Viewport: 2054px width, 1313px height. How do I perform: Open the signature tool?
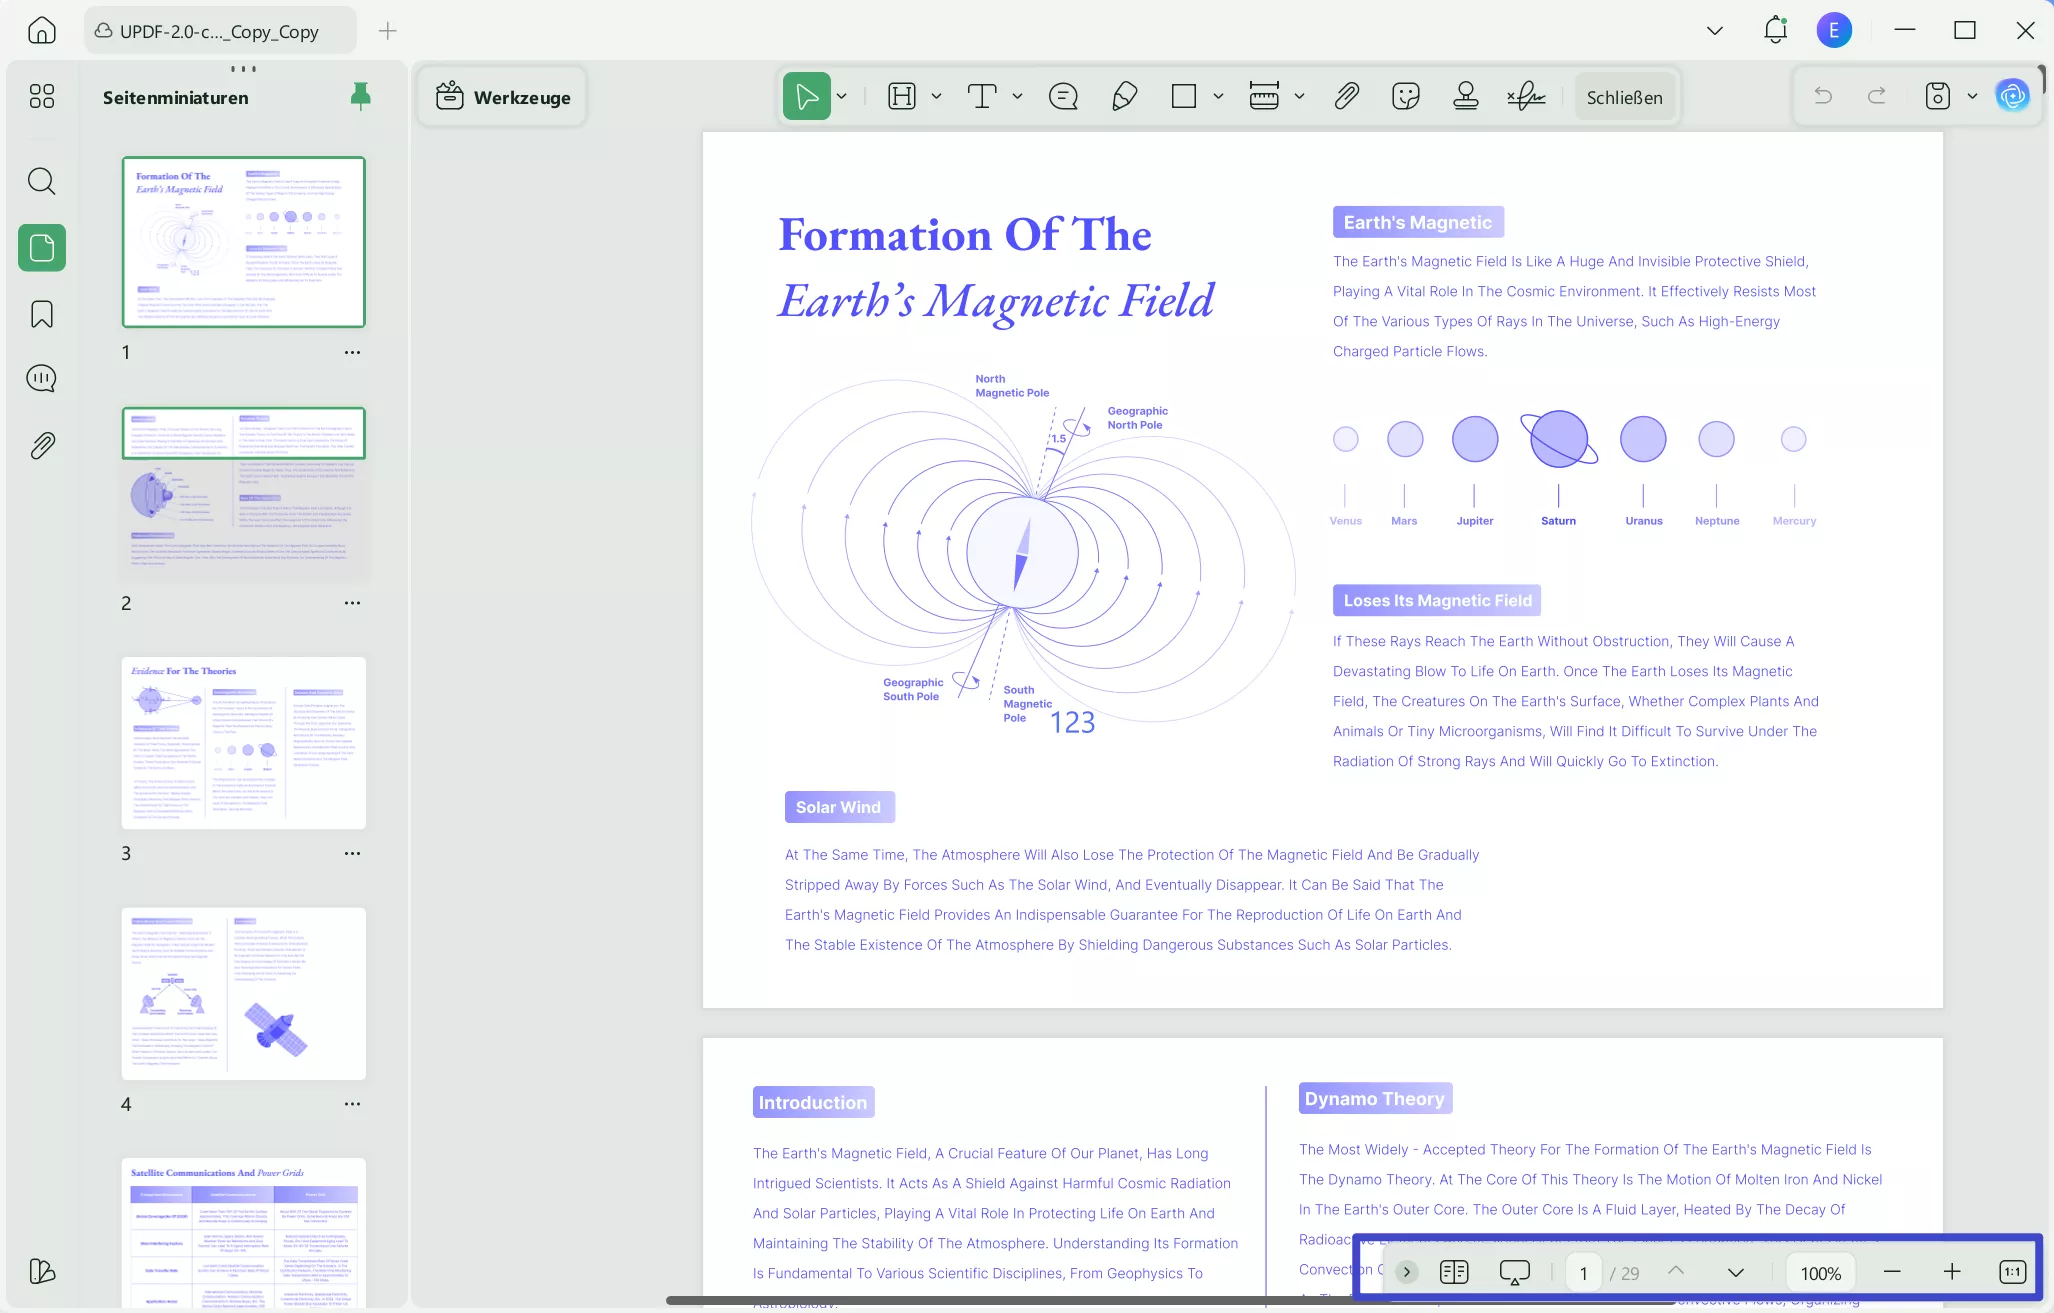[x=1526, y=96]
